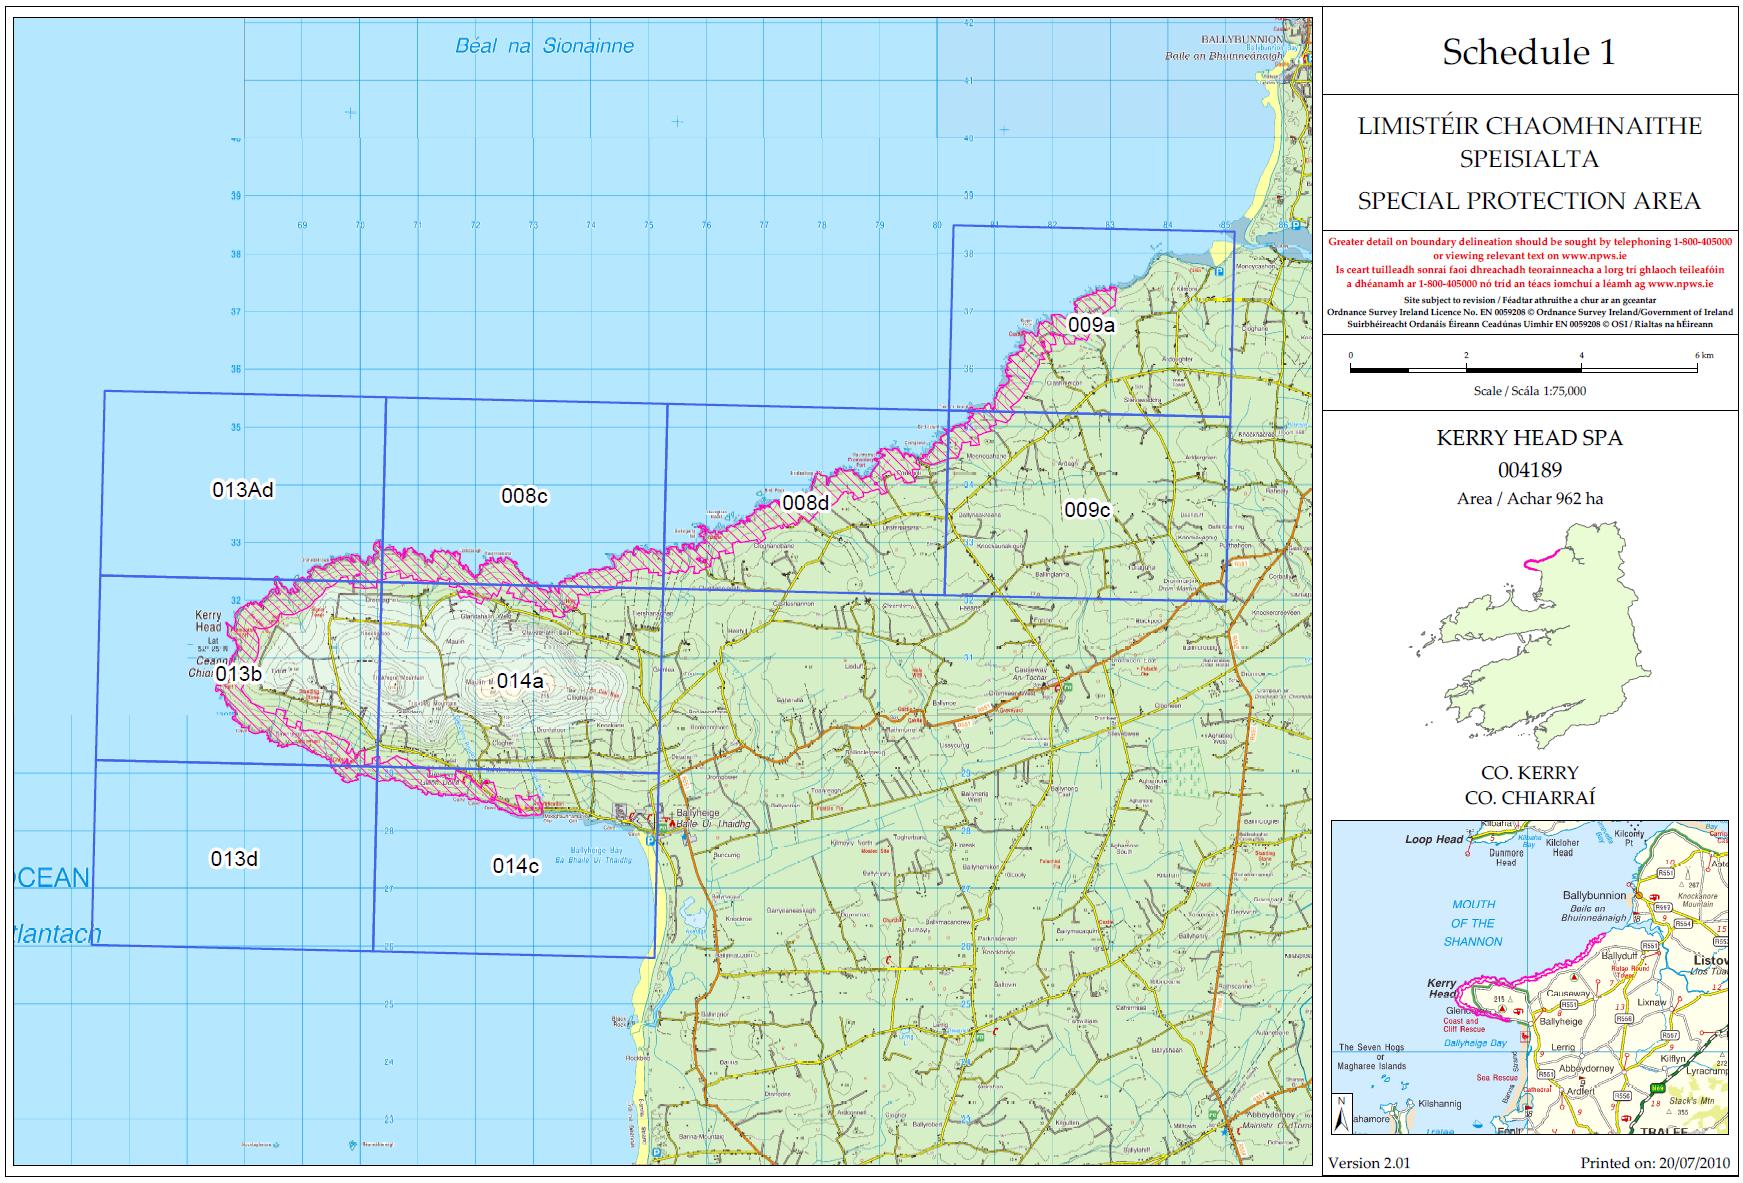Click the 'CO. KERRY' label

(1529, 773)
